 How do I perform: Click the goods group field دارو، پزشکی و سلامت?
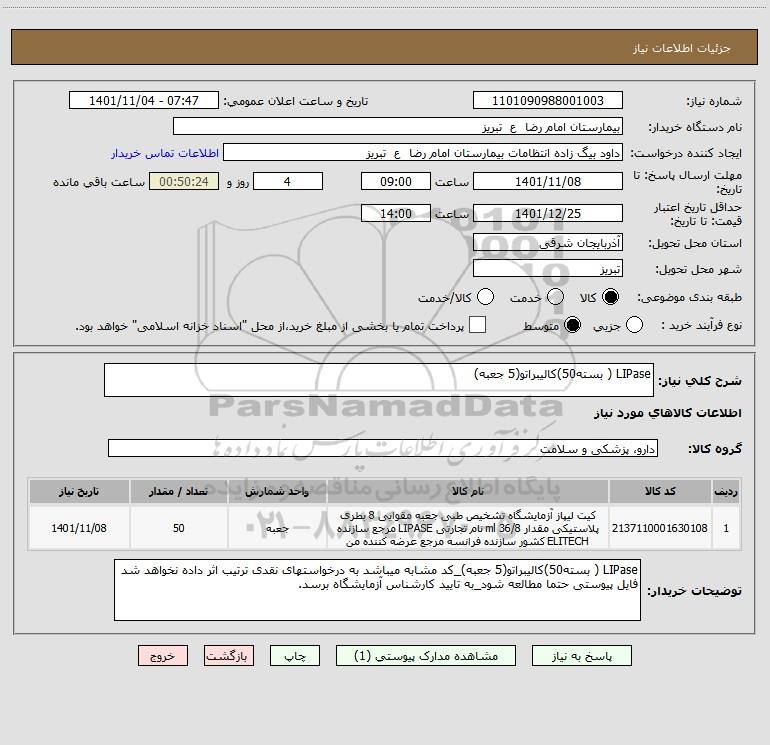pos(383,448)
